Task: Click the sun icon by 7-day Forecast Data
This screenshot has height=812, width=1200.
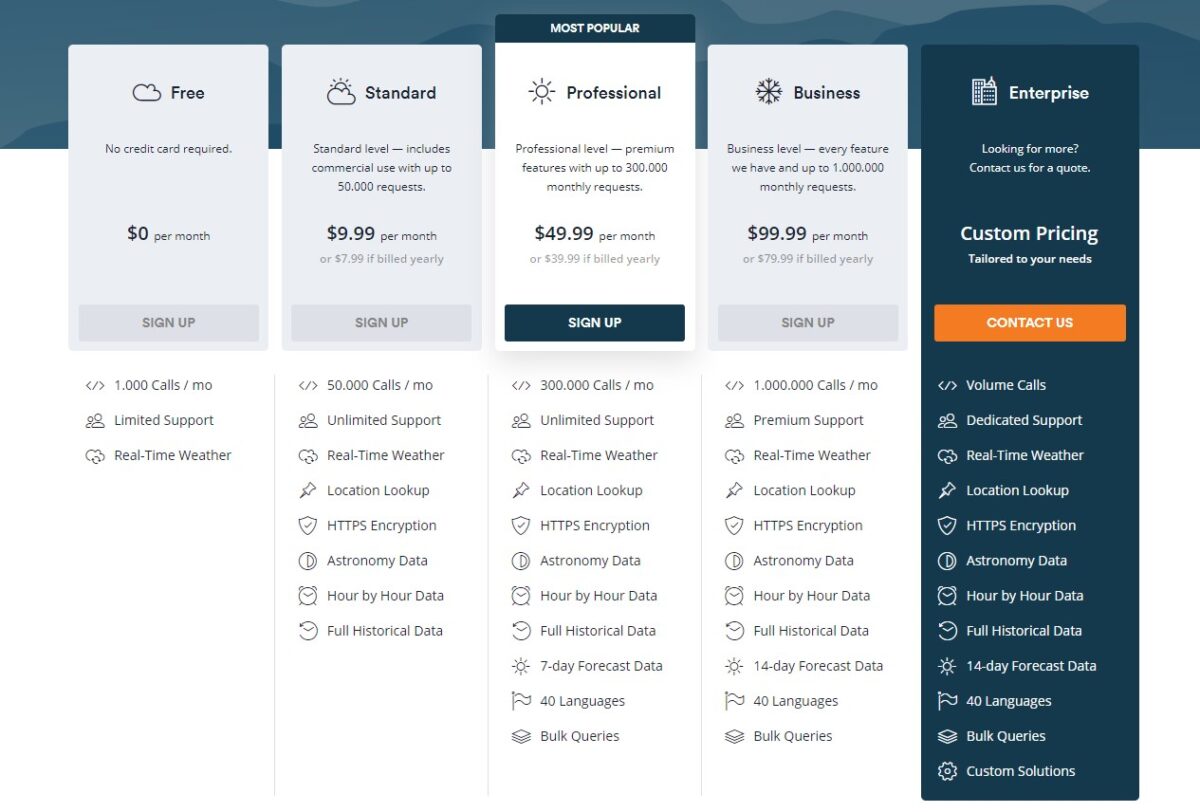Action: 521,666
